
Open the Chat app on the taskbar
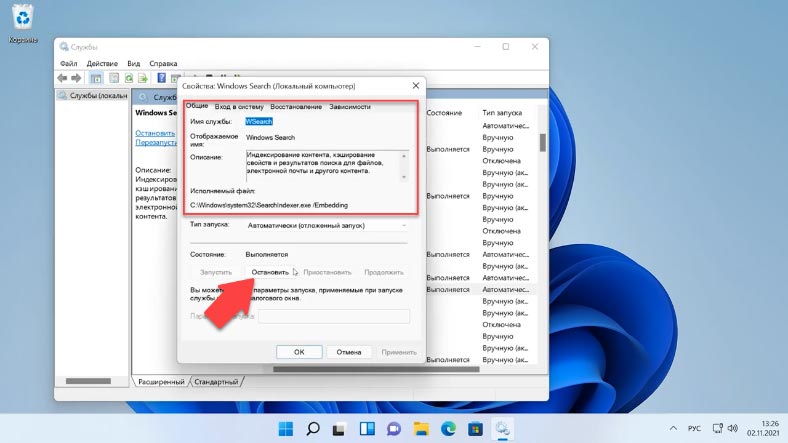click(x=394, y=428)
